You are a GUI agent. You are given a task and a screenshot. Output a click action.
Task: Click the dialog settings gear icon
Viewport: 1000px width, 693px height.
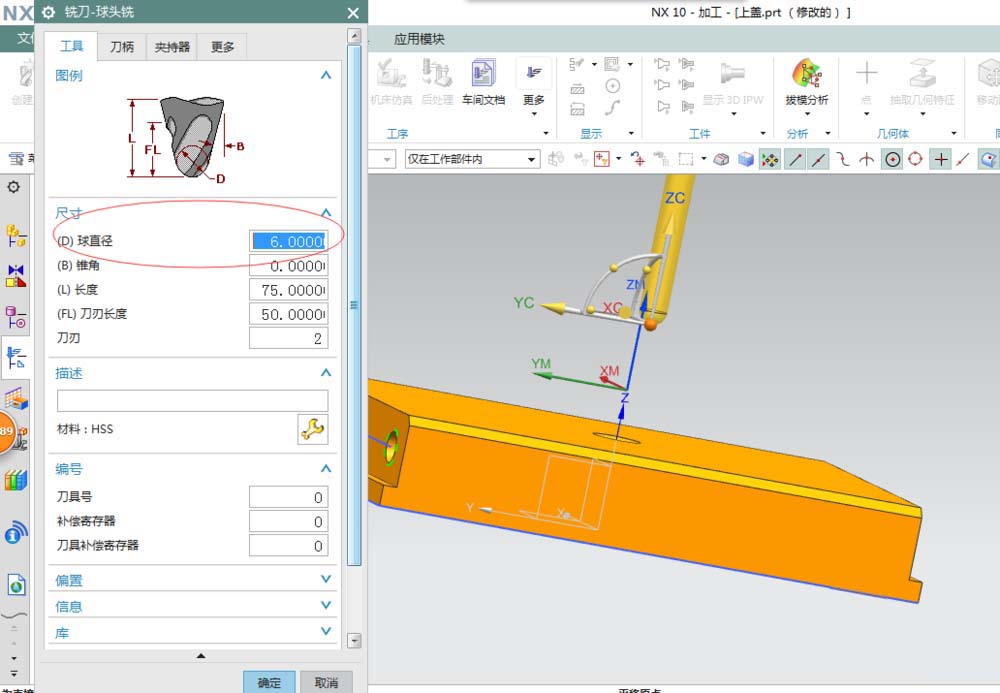48,13
